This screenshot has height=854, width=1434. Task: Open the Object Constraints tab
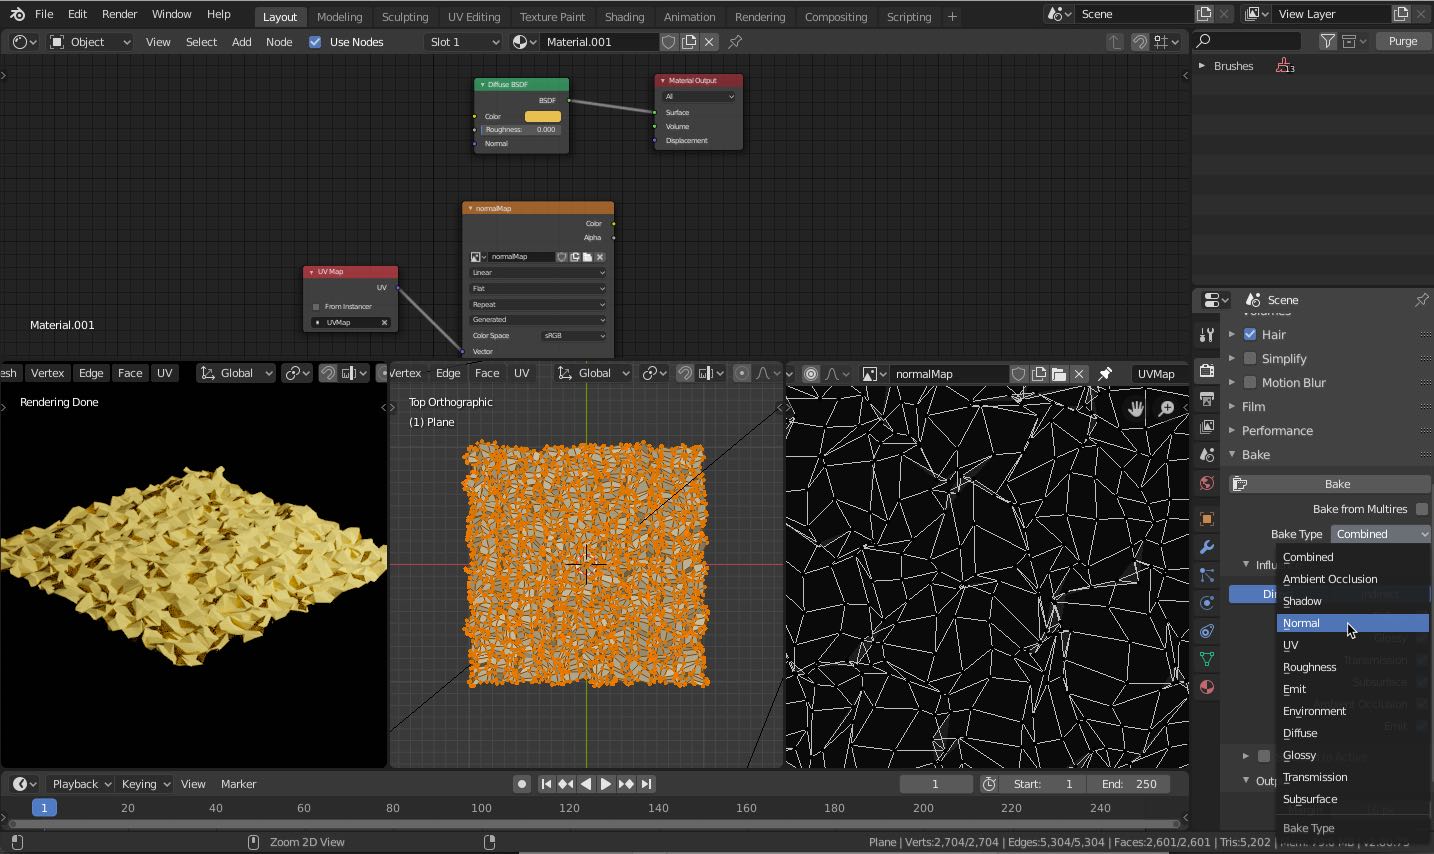tap(1207, 631)
